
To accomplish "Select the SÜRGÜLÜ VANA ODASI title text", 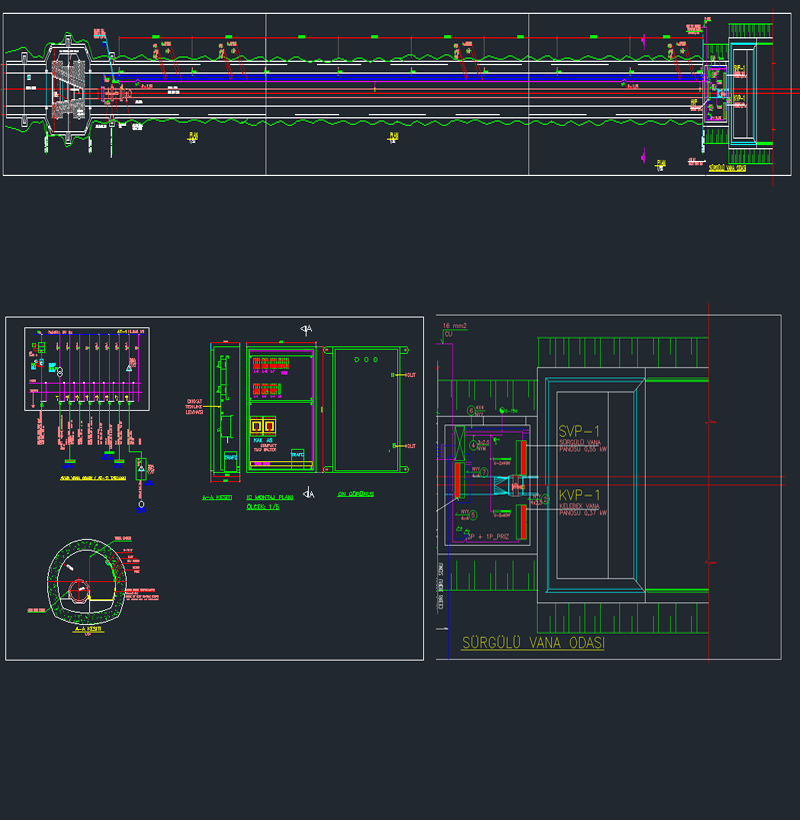I will click(x=532, y=644).
